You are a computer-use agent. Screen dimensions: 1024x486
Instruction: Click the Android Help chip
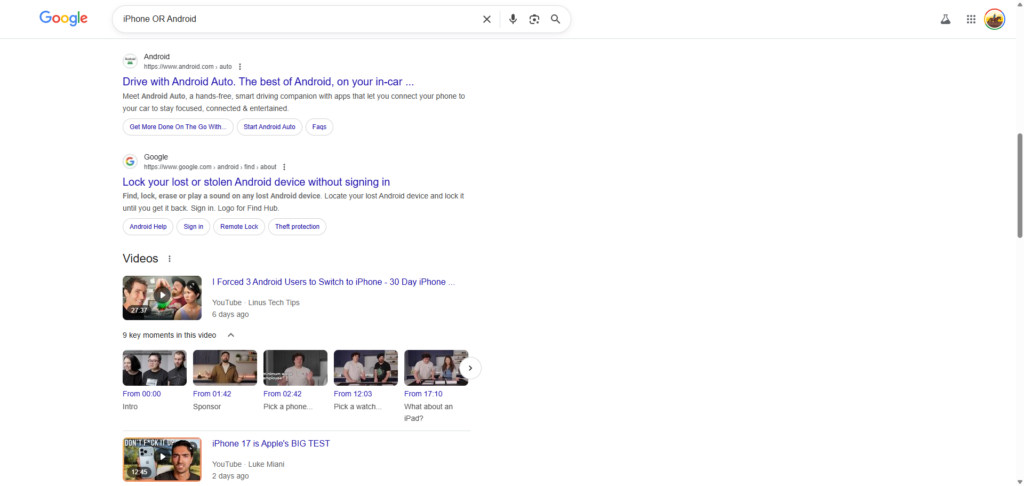(148, 227)
